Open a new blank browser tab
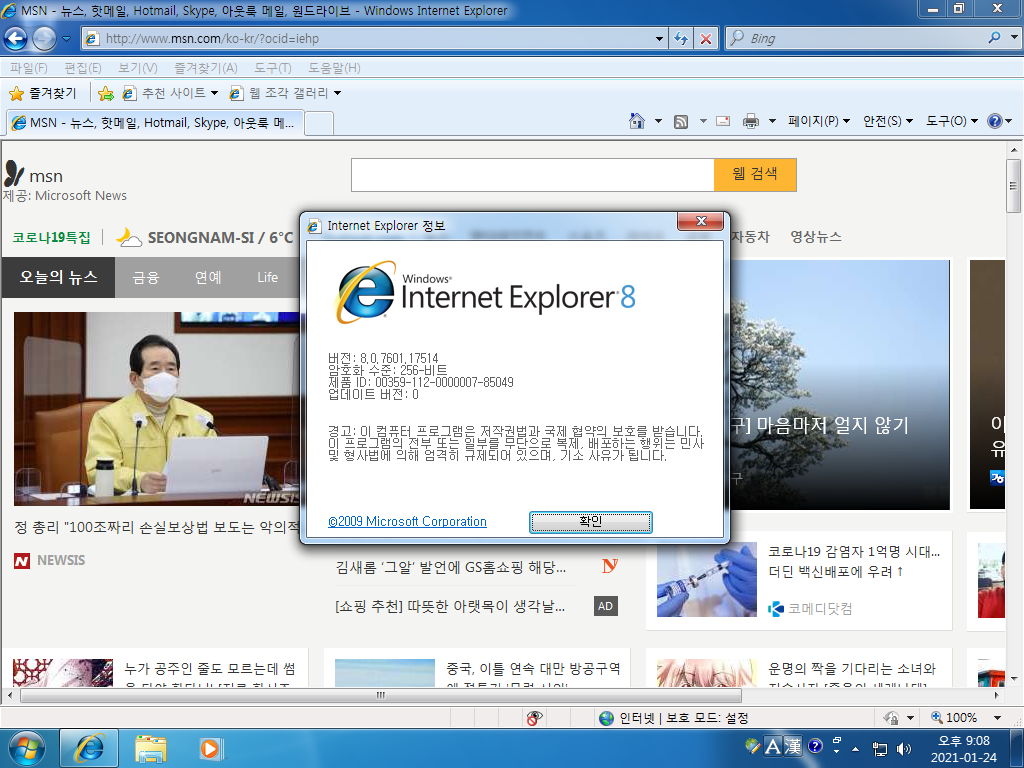1024x768 pixels. [319, 123]
